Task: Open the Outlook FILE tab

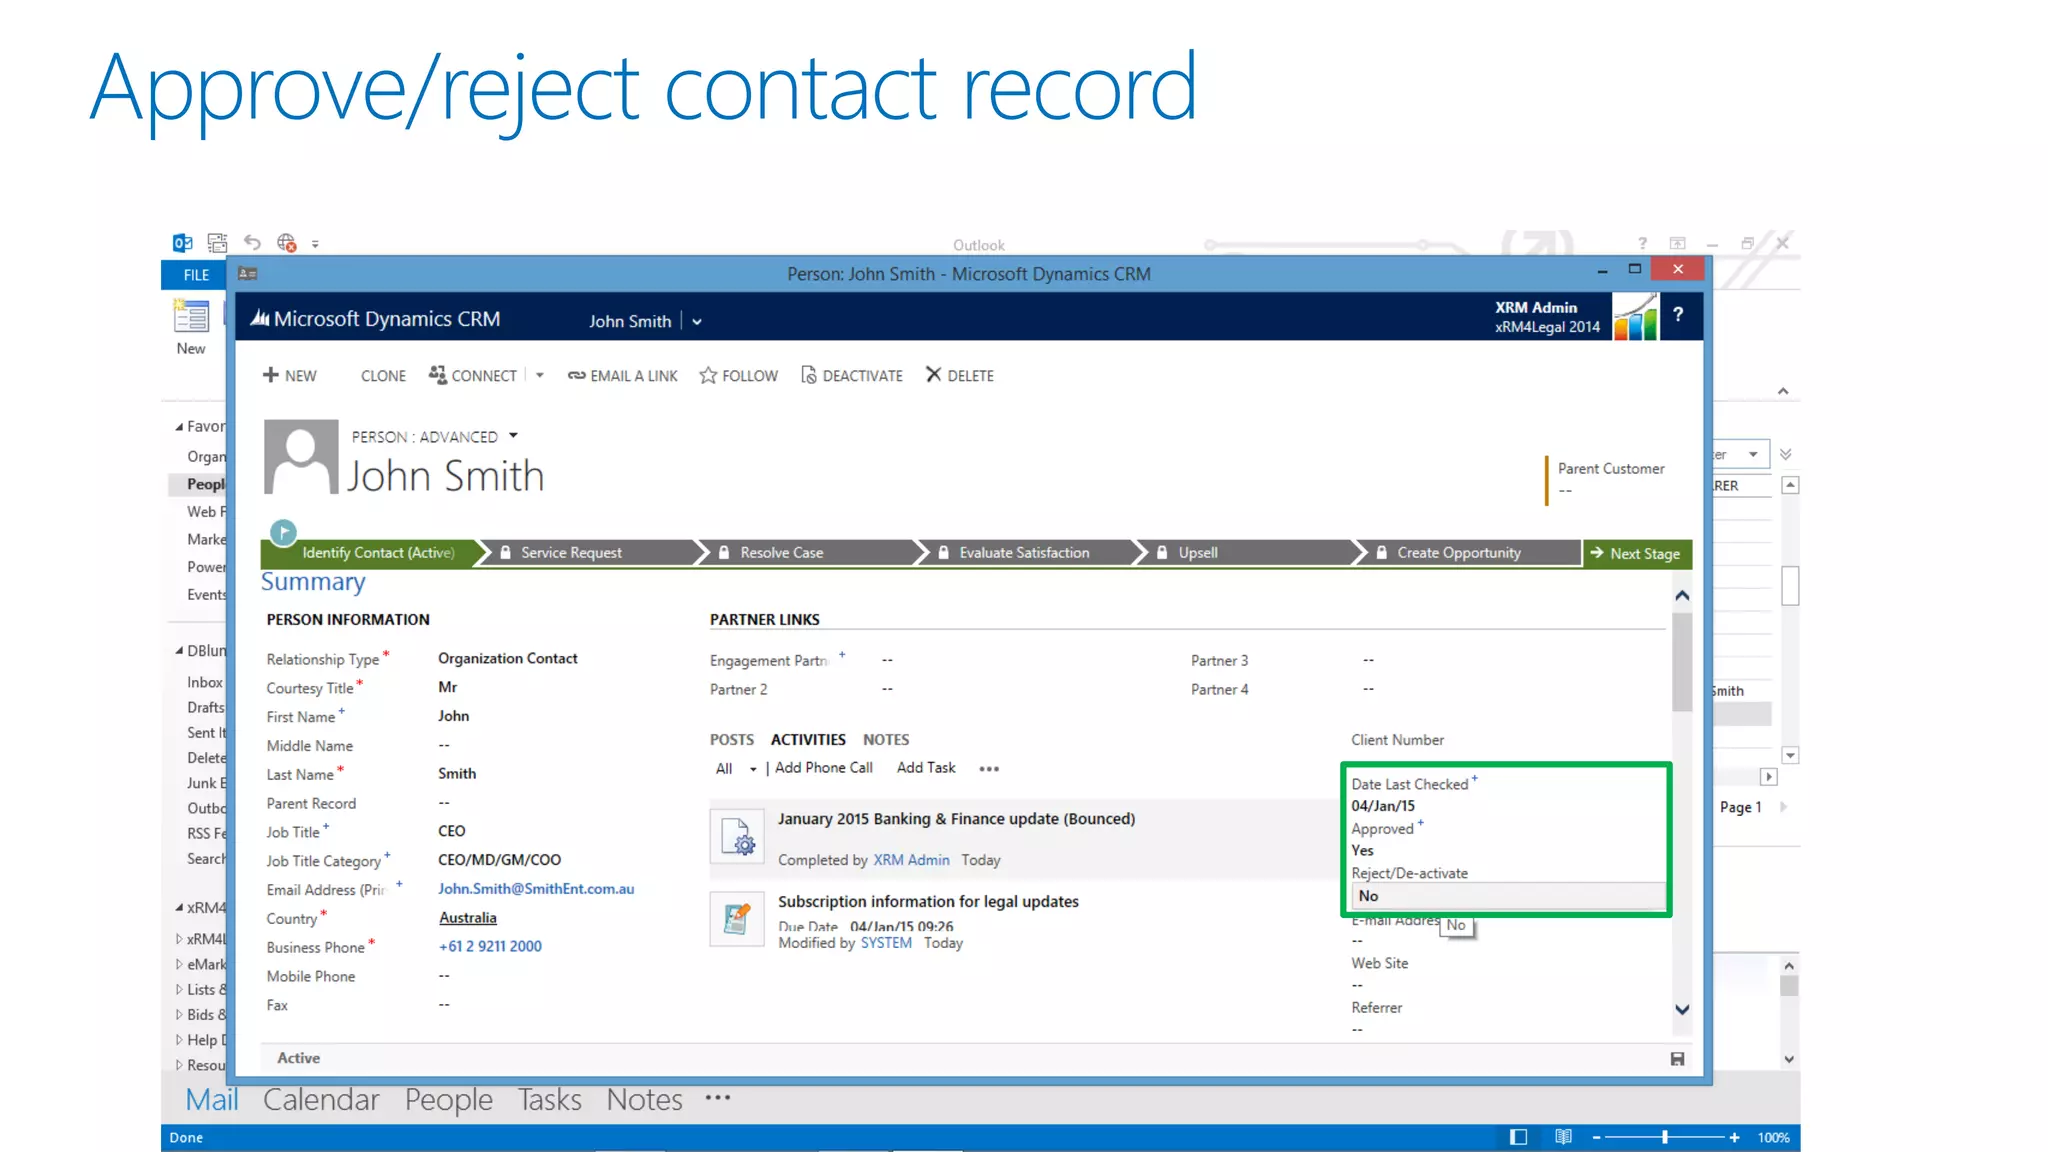Action: coord(196,275)
